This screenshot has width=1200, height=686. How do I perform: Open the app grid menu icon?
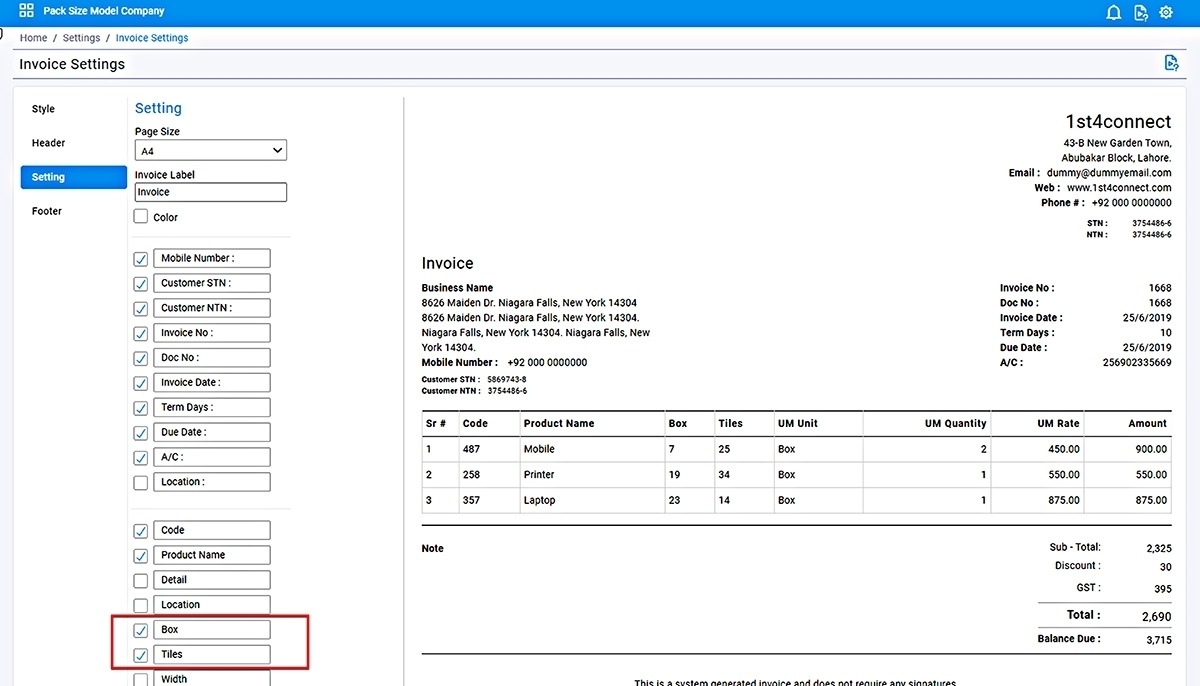click(26, 11)
